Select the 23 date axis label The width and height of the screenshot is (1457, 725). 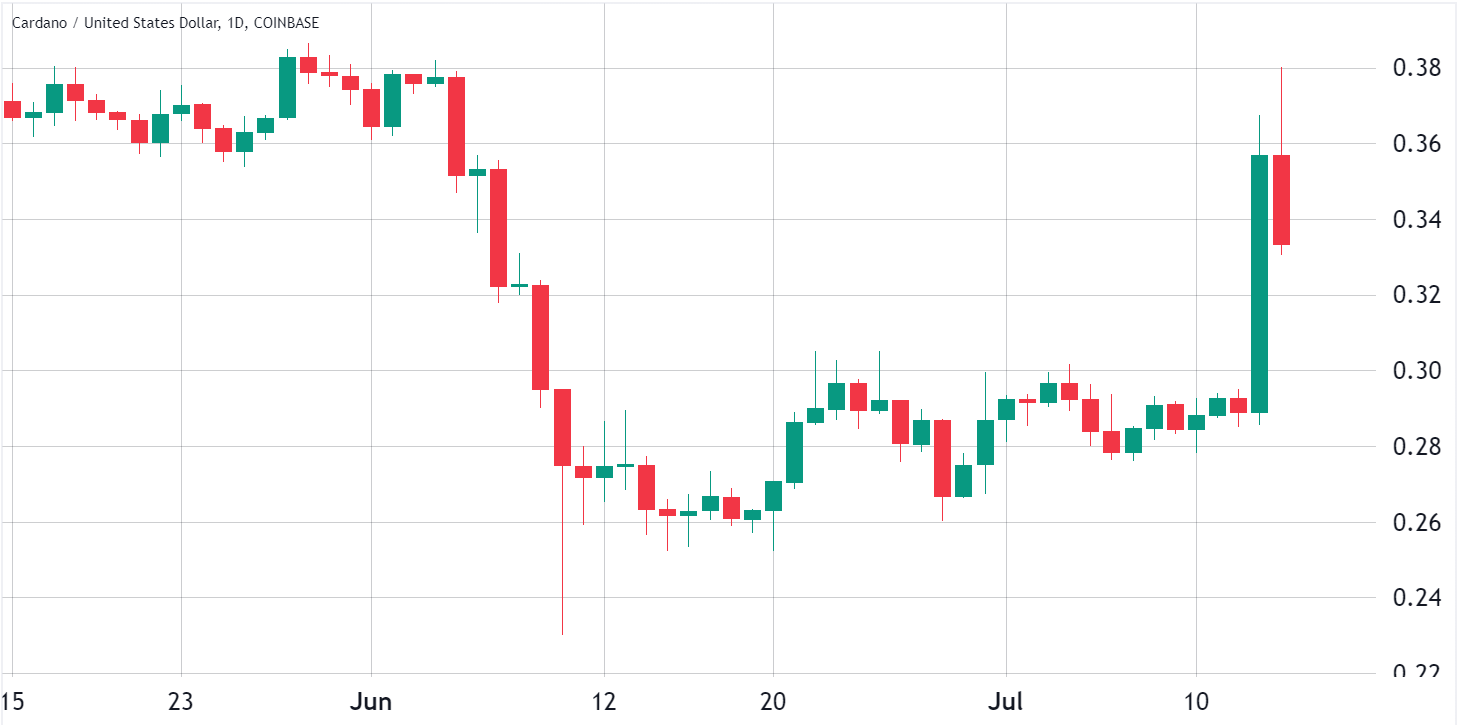[x=181, y=702]
